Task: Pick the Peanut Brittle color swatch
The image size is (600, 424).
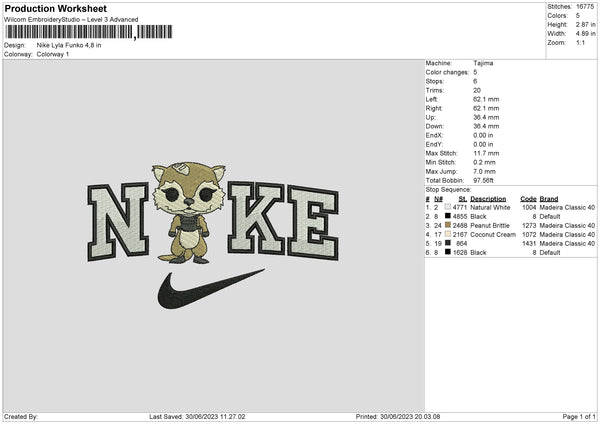Action: click(x=448, y=225)
